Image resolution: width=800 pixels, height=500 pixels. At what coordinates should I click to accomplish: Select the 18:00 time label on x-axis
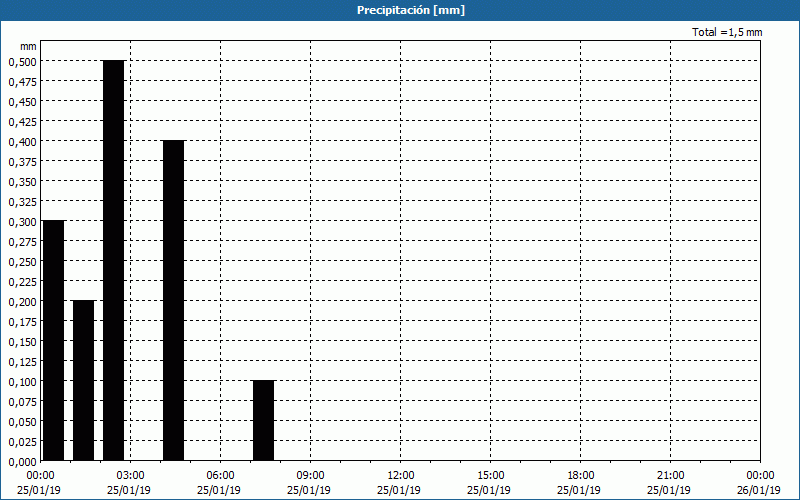tap(581, 476)
